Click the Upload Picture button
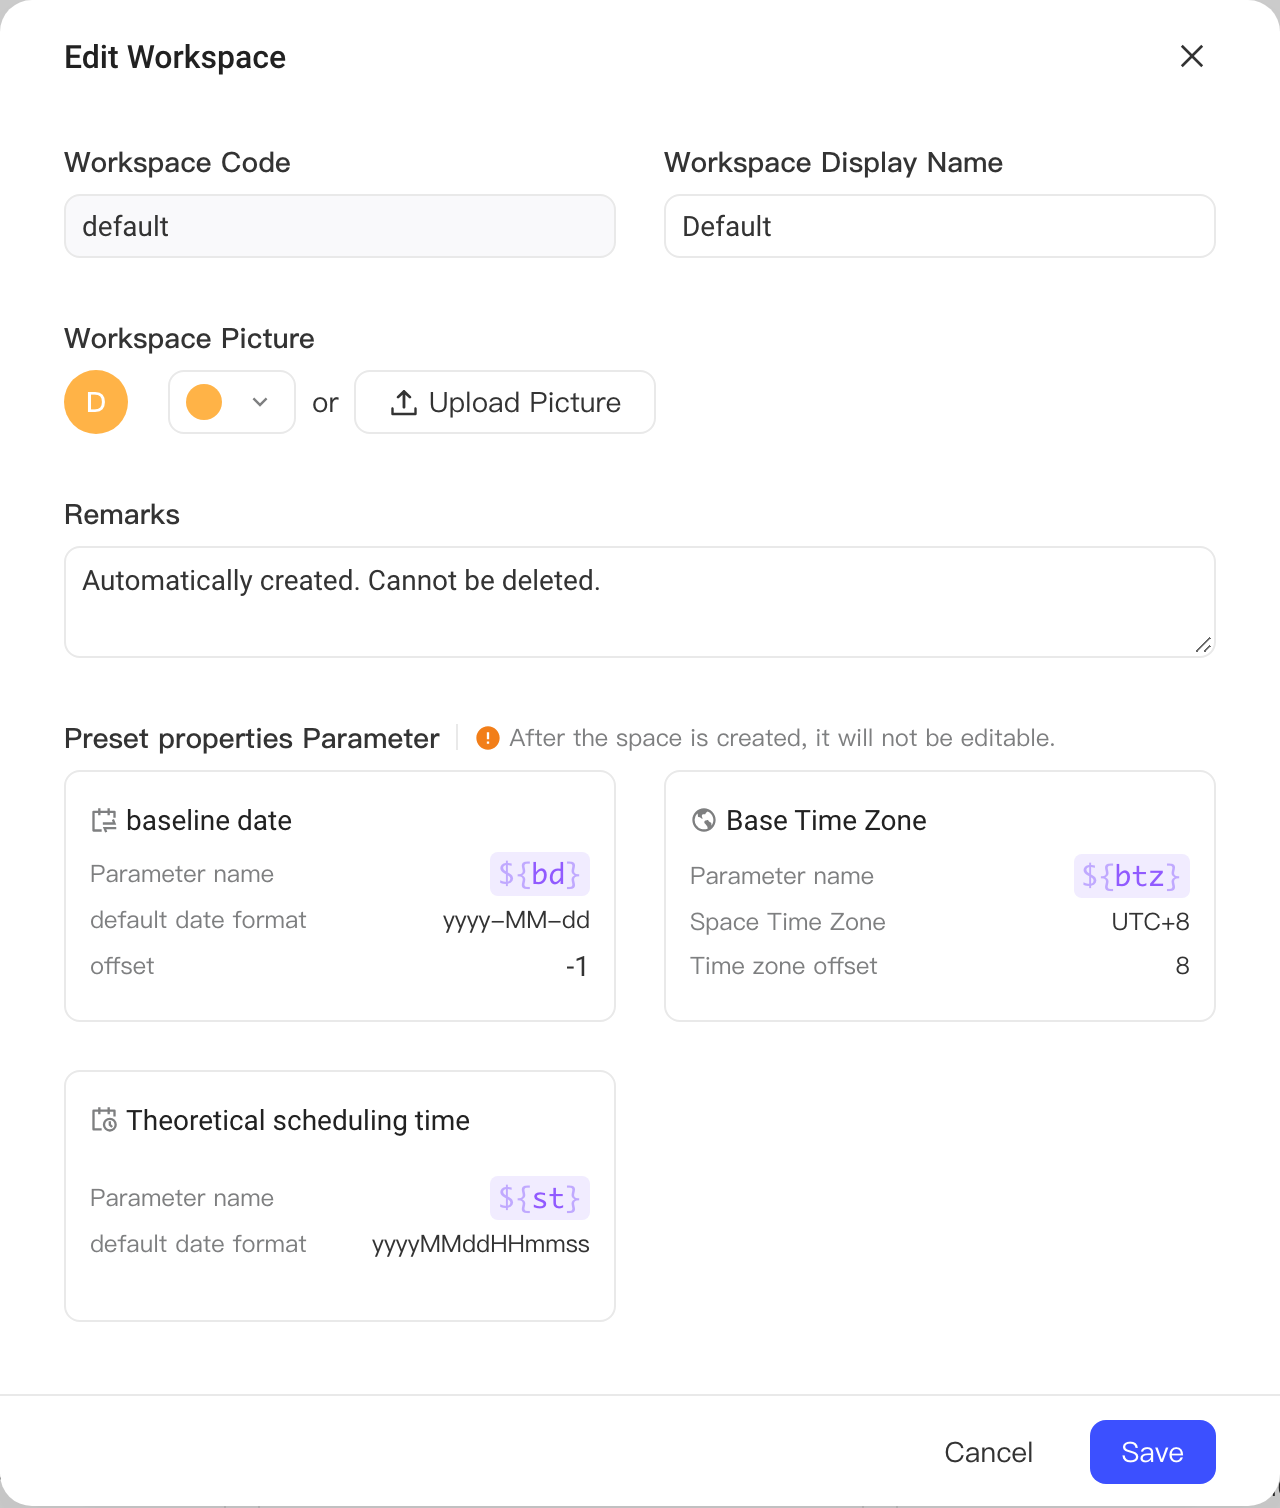Viewport: 1280px width, 1508px height. (x=505, y=402)
